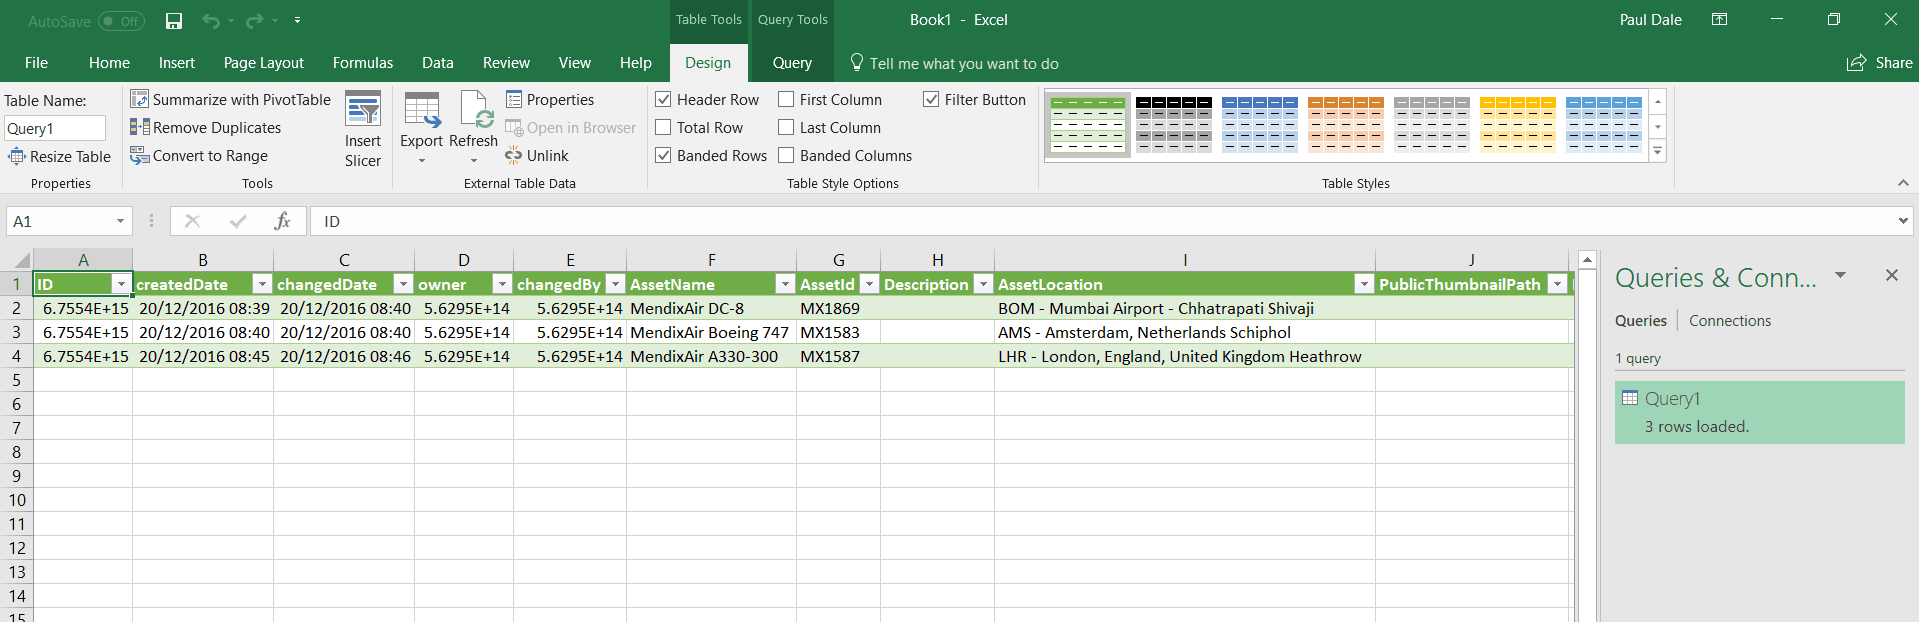Open Queries pane options dropdown arrow

(x=1840, y=275)
